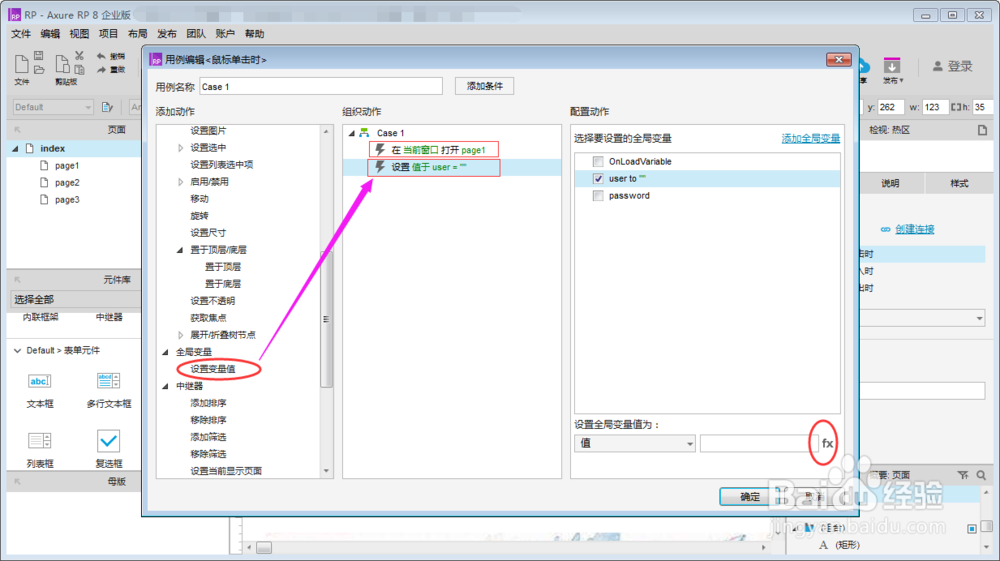
Task: Click the pop-out arrow on the pages panel
Action: tap(17, 129)
